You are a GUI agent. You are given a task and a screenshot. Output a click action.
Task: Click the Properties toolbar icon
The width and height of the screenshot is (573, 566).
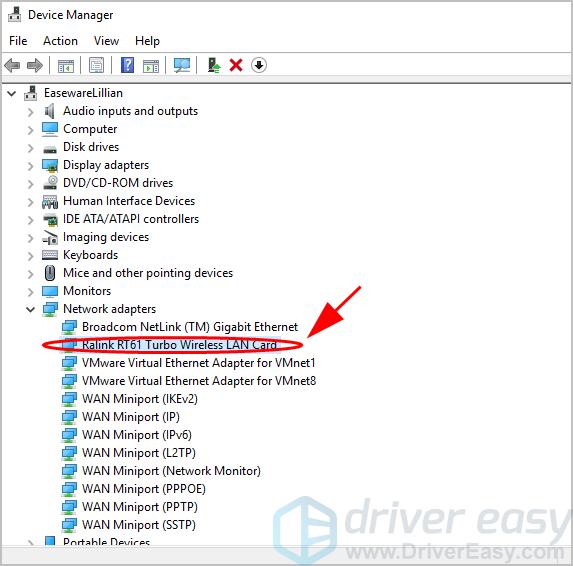point(96,66)
